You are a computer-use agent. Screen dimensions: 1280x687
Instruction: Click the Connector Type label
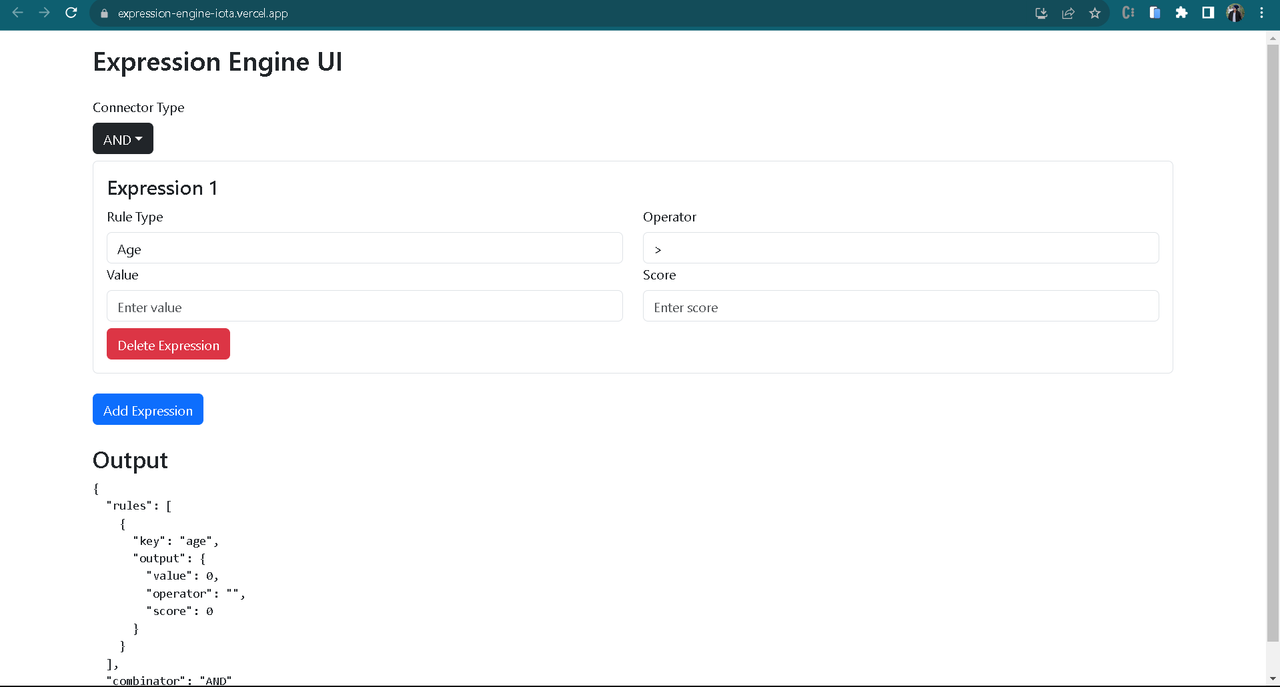tap(139, 107)
